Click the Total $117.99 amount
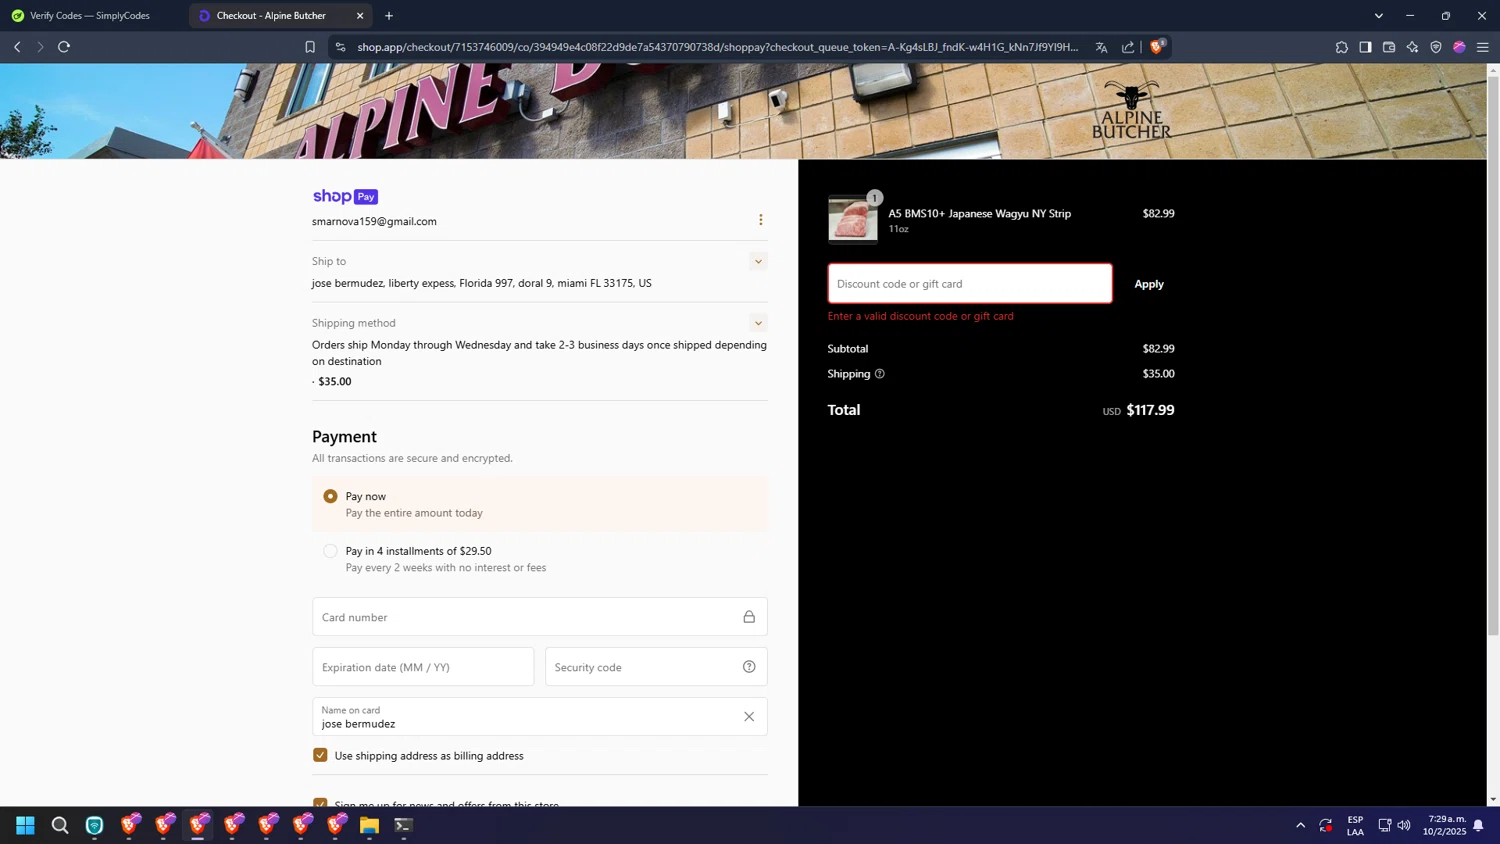 click(1150, 410)
